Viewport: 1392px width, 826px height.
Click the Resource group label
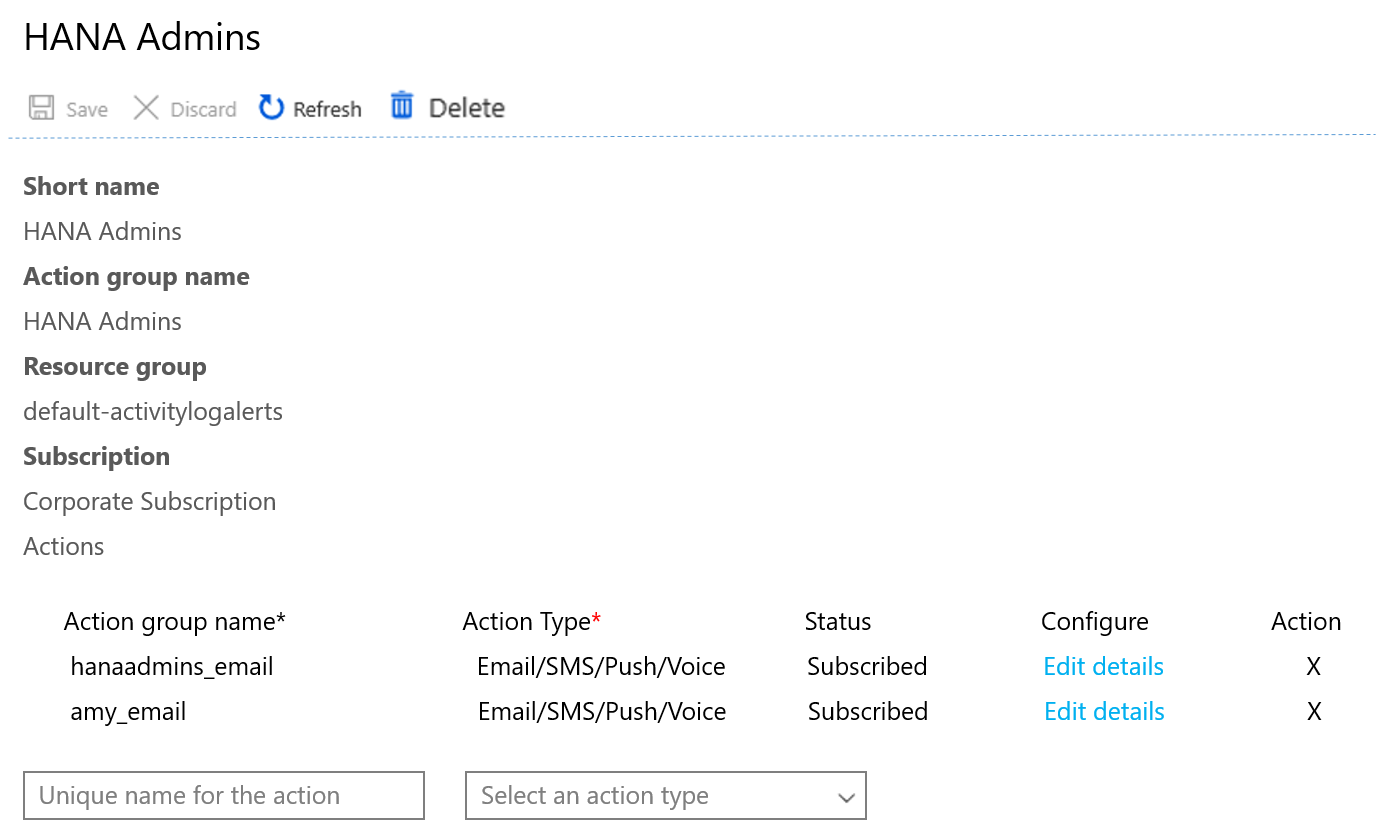pos(115,367)
